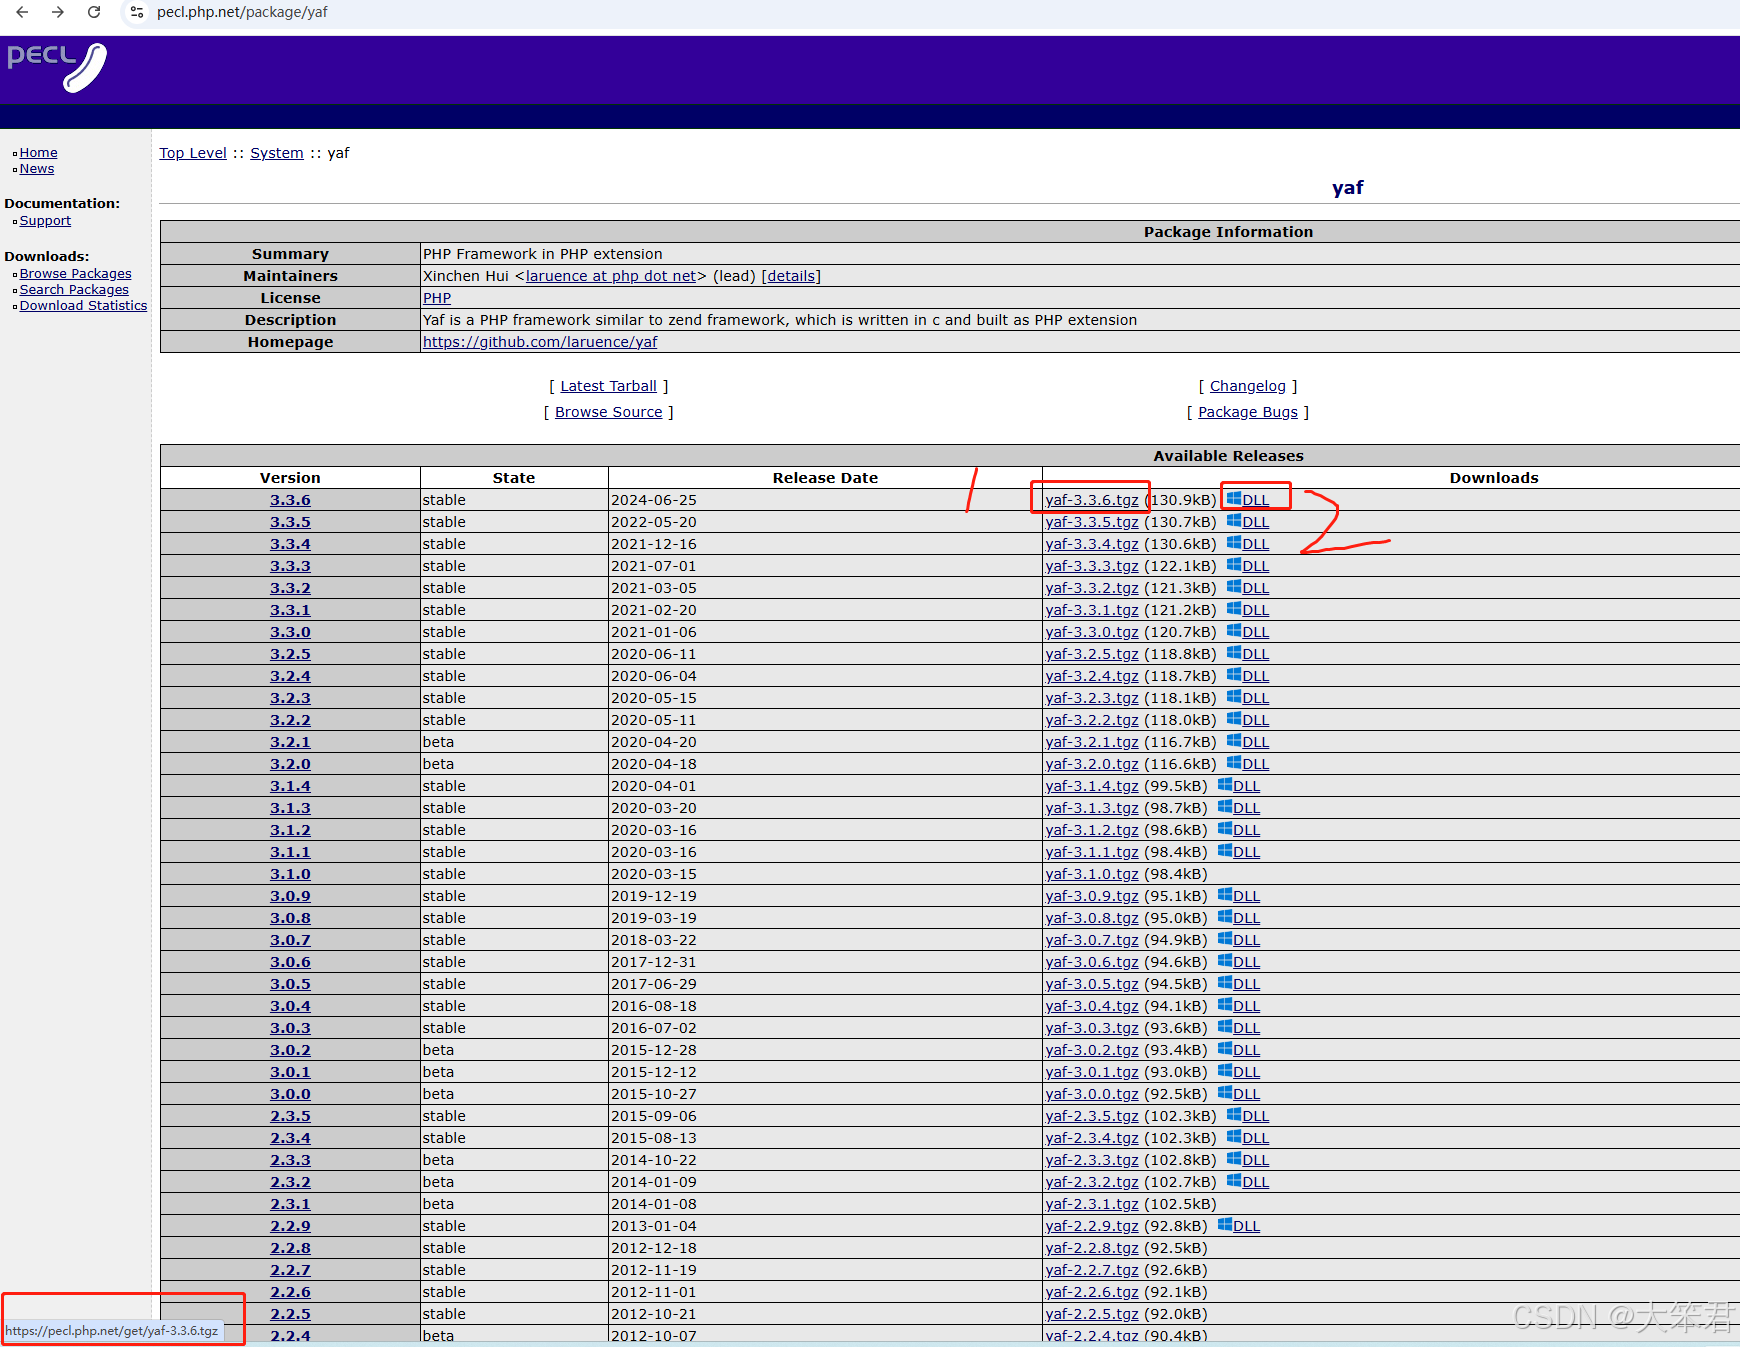Screen dimensions: 1740x1347
Task: Open Package Bugs link
Action: click(x=1248, y=412)
